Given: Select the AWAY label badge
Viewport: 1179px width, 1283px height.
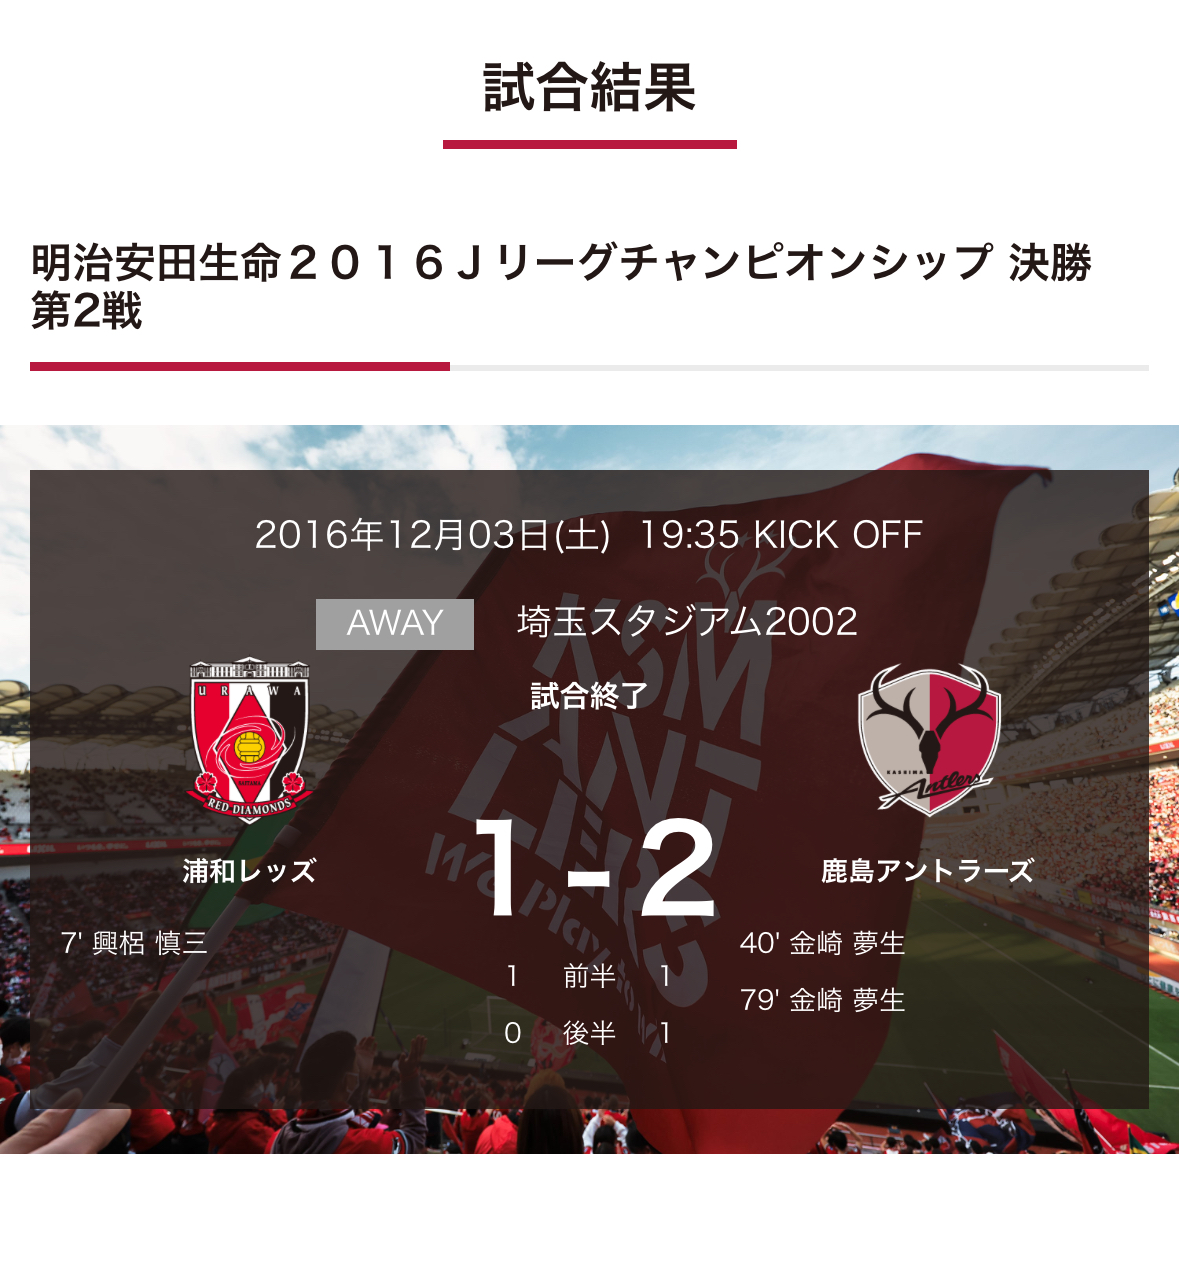Looking at the screenshot, I should point(395,624).
